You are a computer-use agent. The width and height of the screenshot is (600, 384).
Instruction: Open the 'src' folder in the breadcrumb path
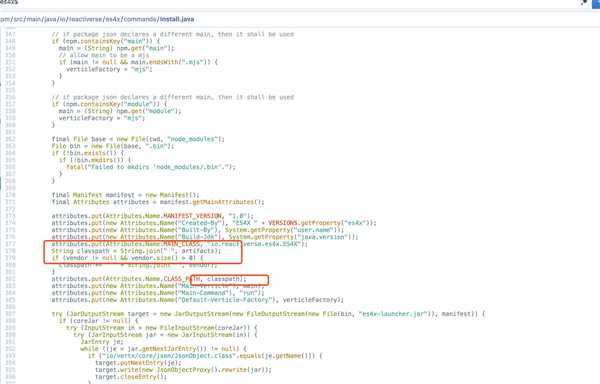pos(19,19)
